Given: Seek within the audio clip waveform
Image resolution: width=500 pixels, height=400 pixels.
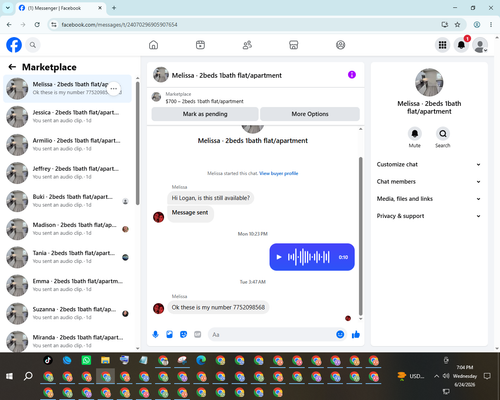Looking at the screenshot, I should click(309, 257).
